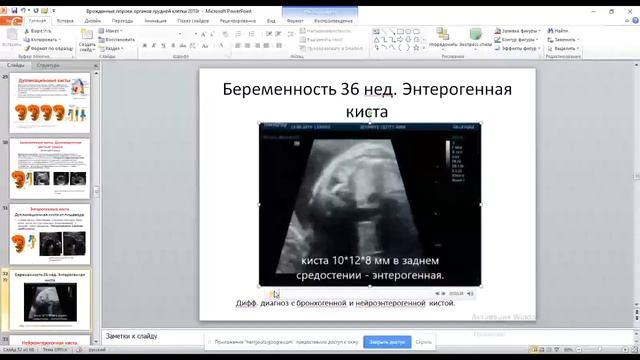Open Заливка фигуры fill dropdown
640x360 pixels.
518,31
